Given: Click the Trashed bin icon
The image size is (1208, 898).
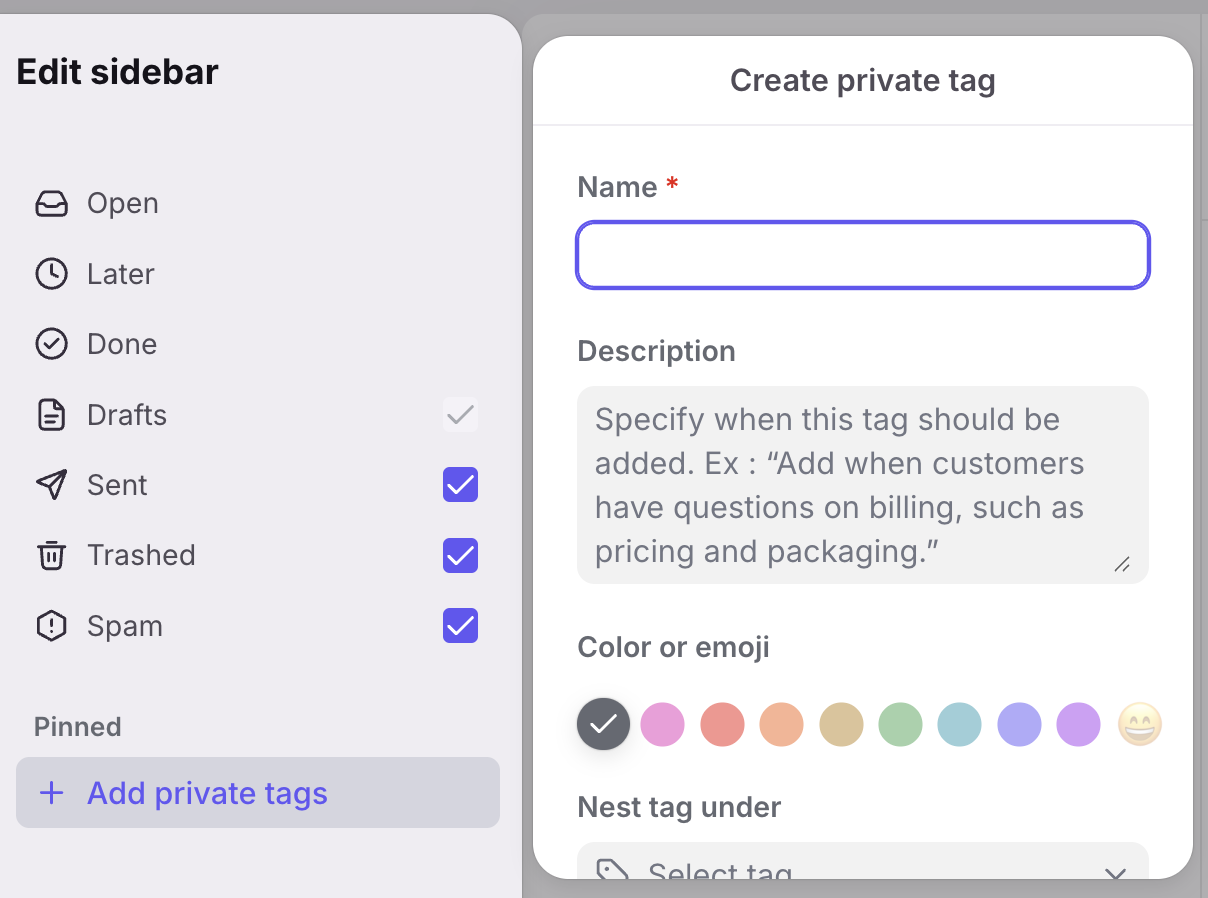Looking at the screenshot, I should (51, 555).
